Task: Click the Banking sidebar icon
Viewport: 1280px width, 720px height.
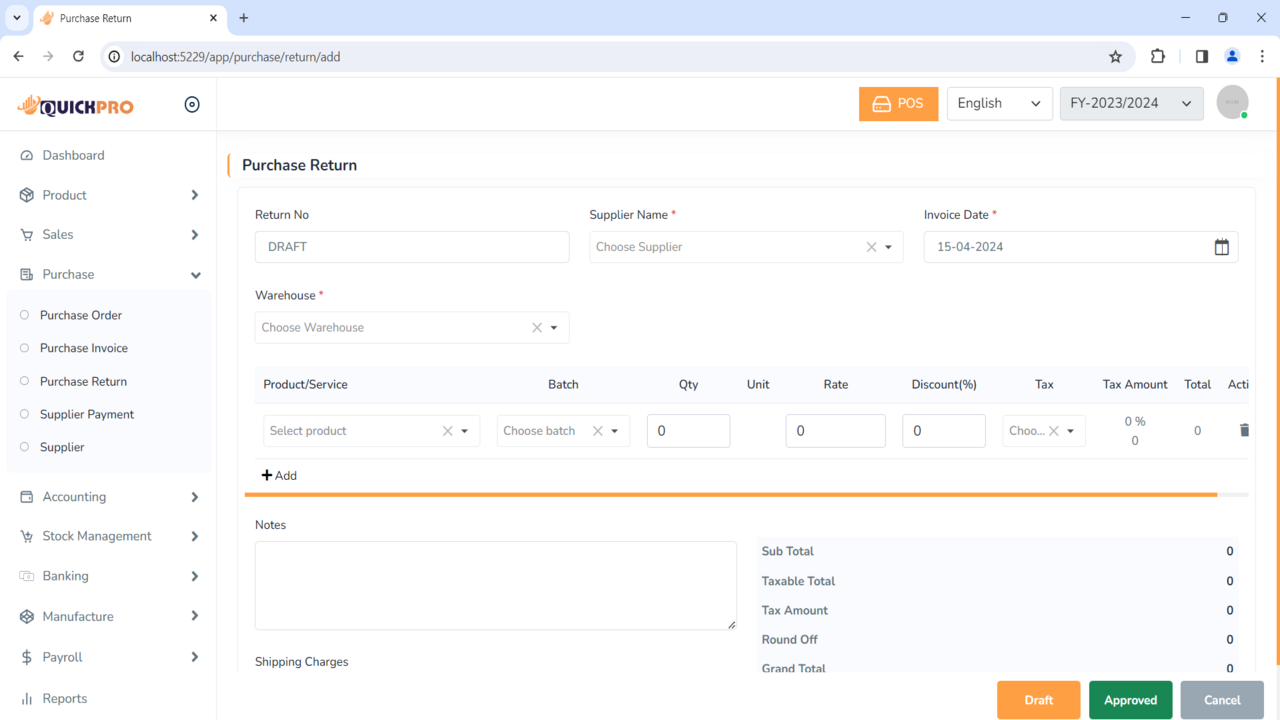Action: [x=26, y=576]
